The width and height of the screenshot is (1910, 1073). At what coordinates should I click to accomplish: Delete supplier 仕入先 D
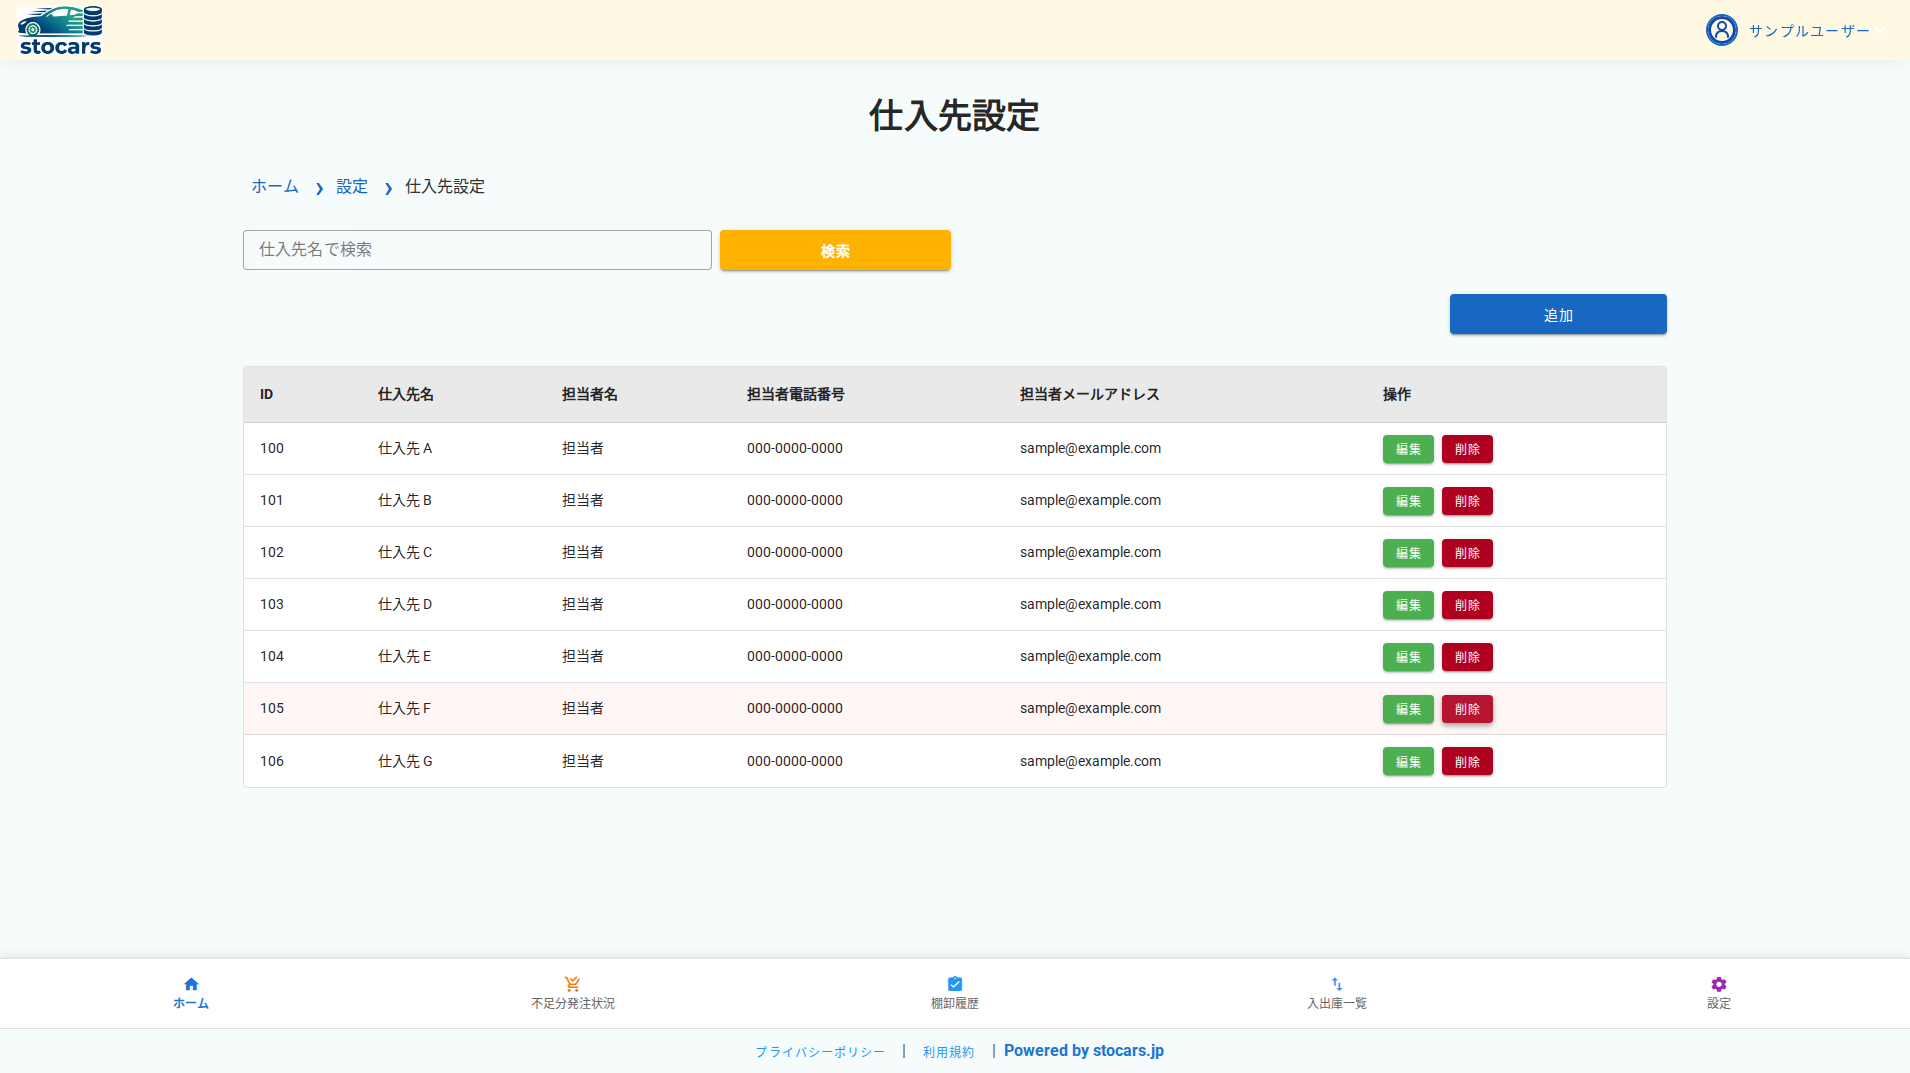(1467, 605)
